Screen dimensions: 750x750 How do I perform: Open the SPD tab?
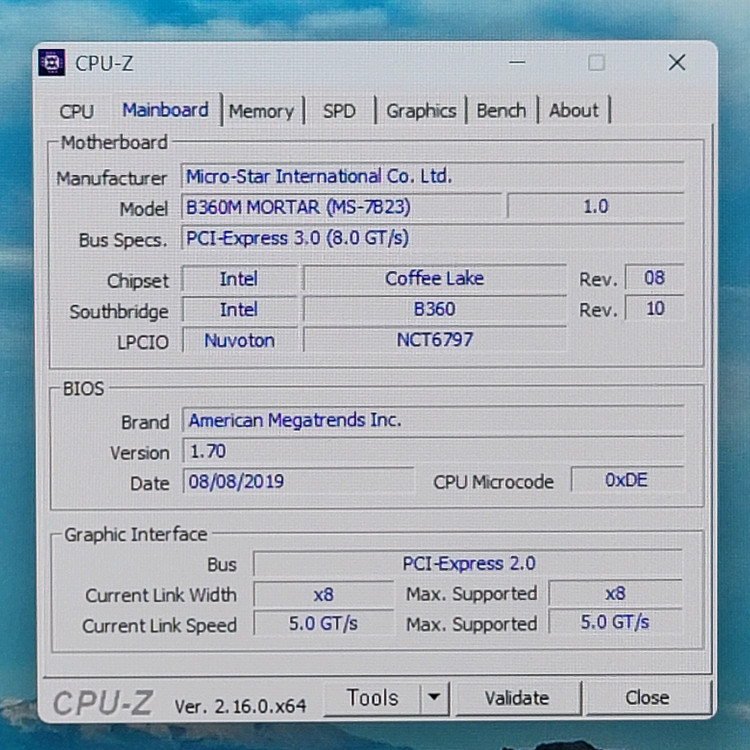pyautogui.click(x=339, y=111)
